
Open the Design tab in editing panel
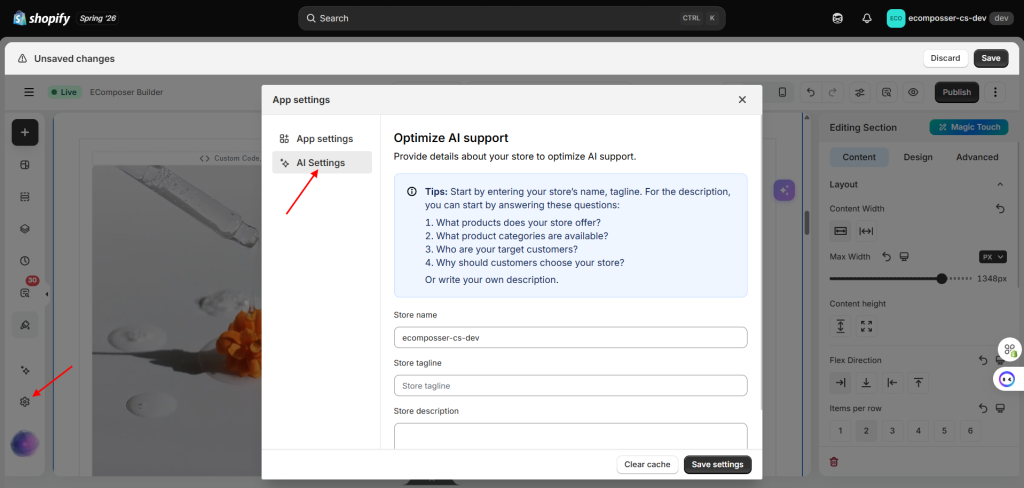click(918, 157)
